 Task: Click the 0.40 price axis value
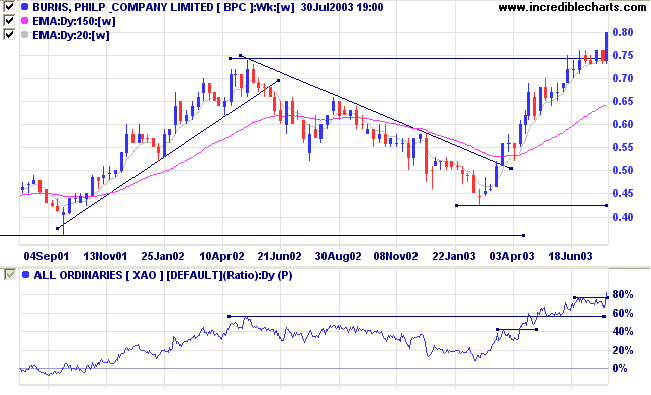pos(623,217)
